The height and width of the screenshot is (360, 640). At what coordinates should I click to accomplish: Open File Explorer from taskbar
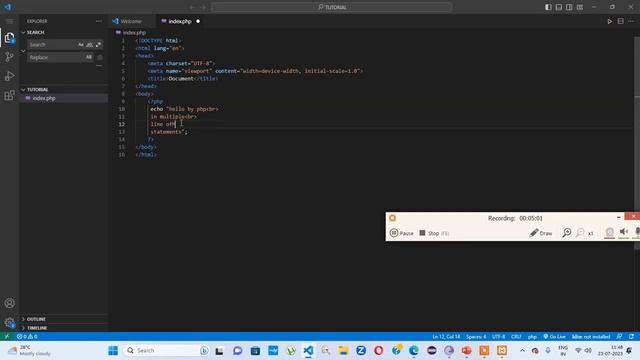pyautogui.click(x=343, y=350)
